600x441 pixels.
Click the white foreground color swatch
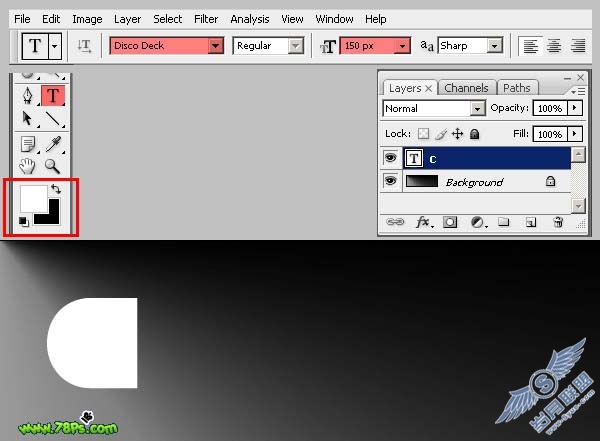[x=34, y=198]
